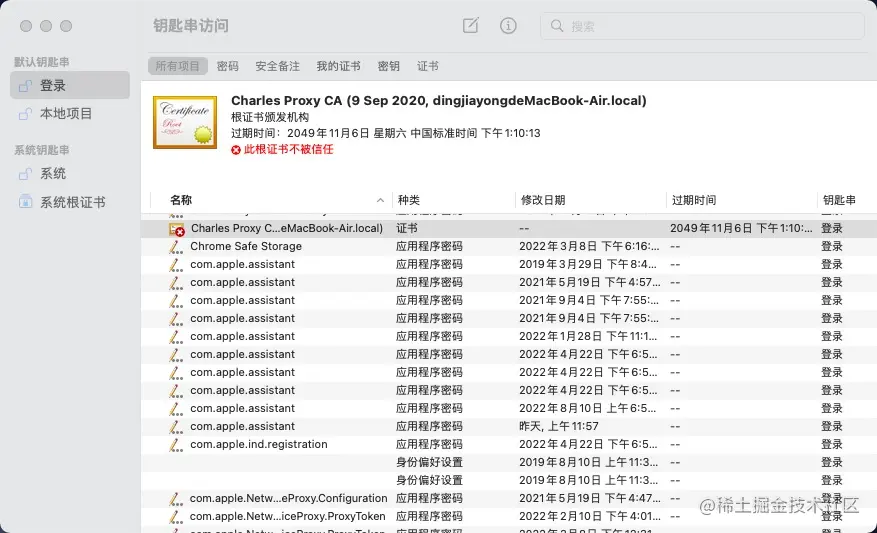This screenshot has height=533, width=877.
Task: Select the 登录 keychain in sidebar
Action: 70,86
